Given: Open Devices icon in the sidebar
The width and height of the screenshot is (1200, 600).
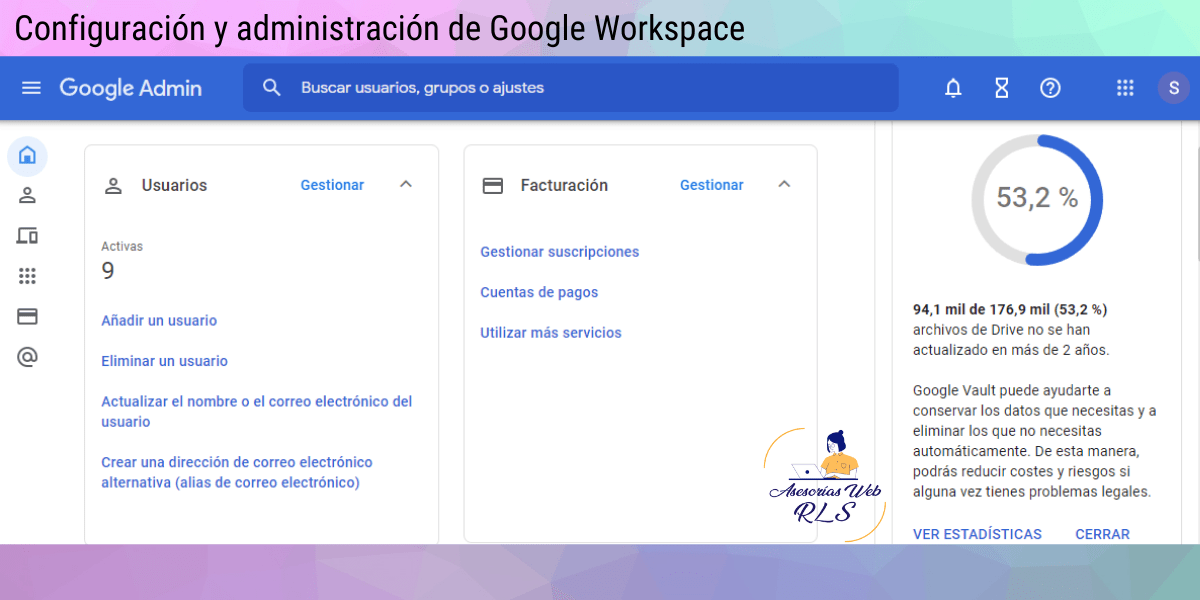Looking at the screenshot, I should click(x=28, y=236).
